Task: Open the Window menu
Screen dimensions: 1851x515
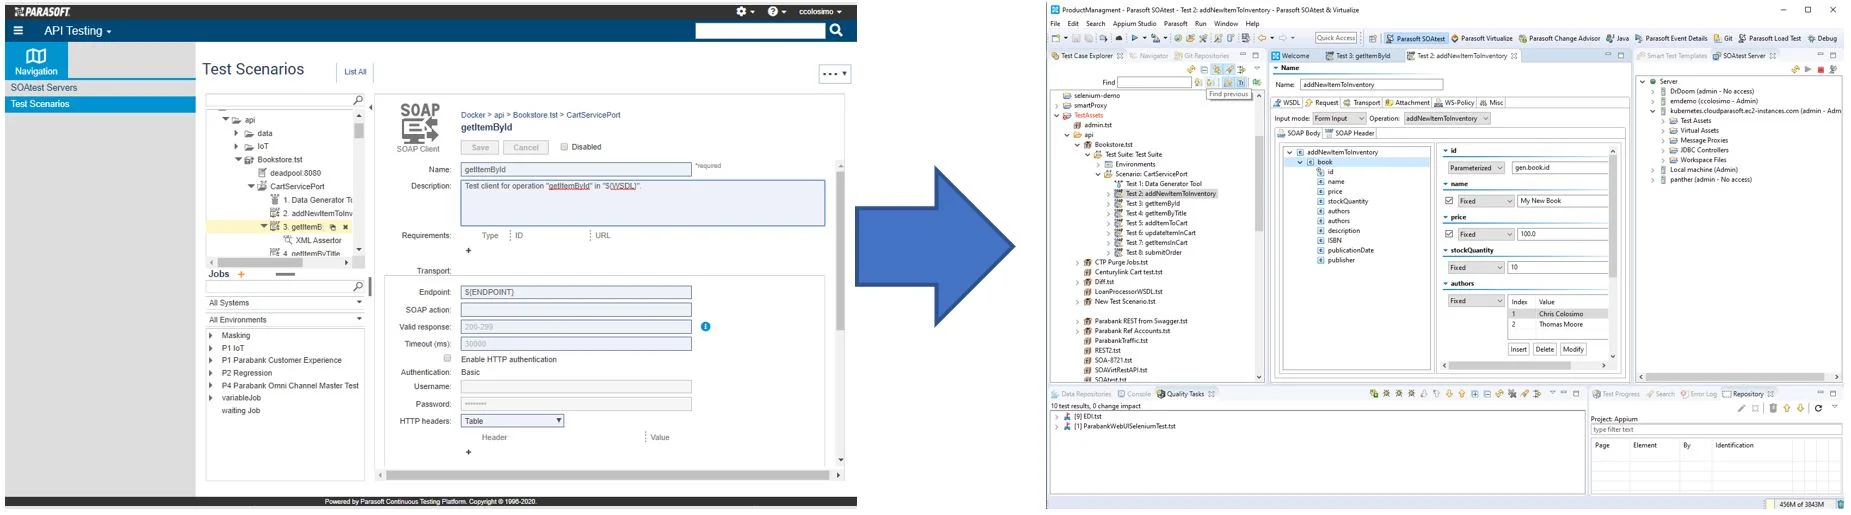Action: click(1225, 24)
